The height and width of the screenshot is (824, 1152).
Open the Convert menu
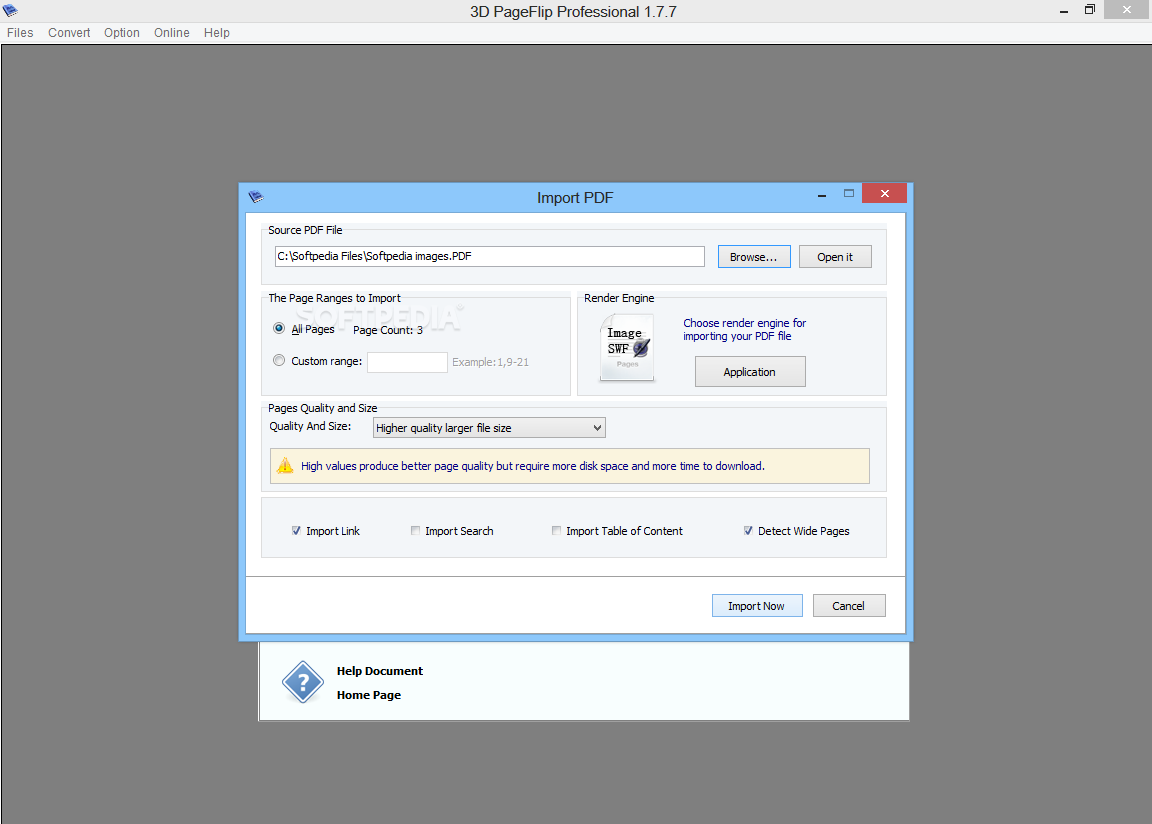tap(69, 32)
